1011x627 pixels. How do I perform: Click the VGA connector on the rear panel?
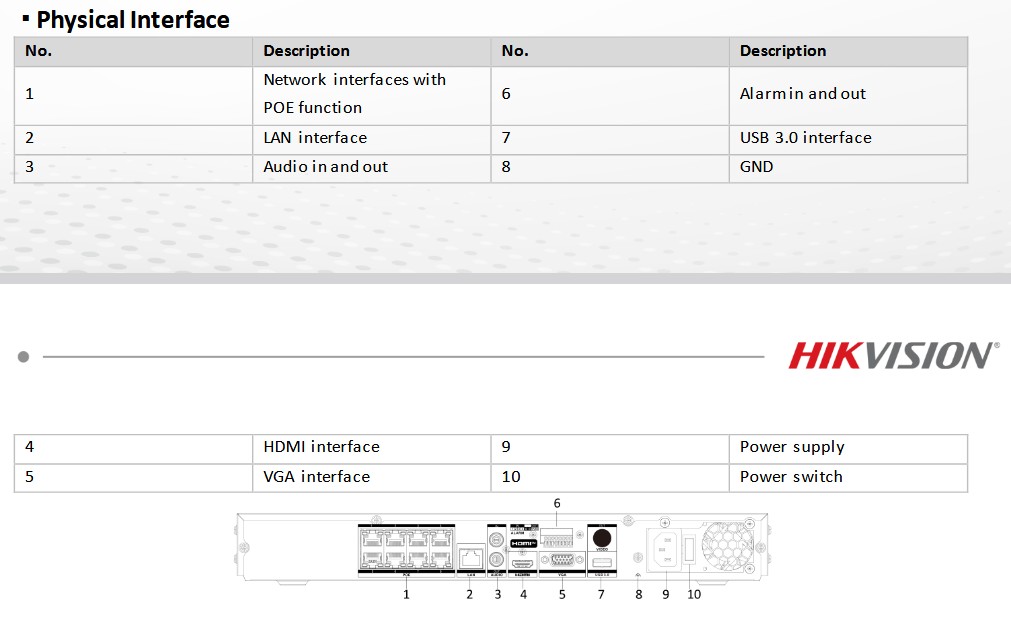pyautogui.click(x=561, y=561)
